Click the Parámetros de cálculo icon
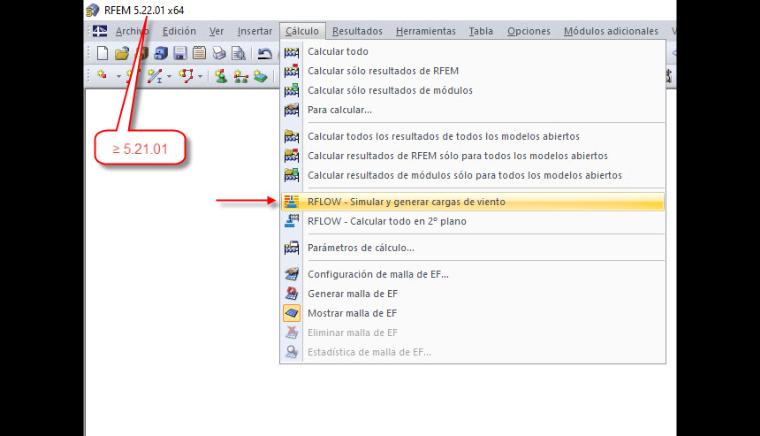 click(291, 248)
